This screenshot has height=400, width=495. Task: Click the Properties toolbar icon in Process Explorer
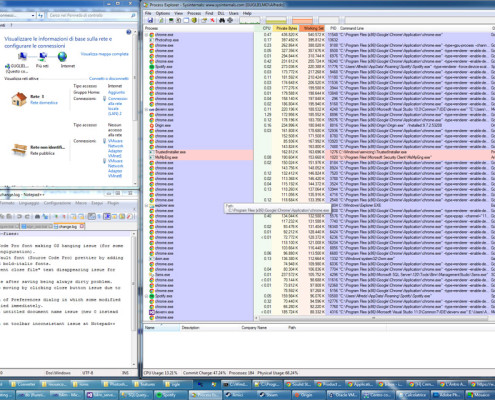[204, 21]
